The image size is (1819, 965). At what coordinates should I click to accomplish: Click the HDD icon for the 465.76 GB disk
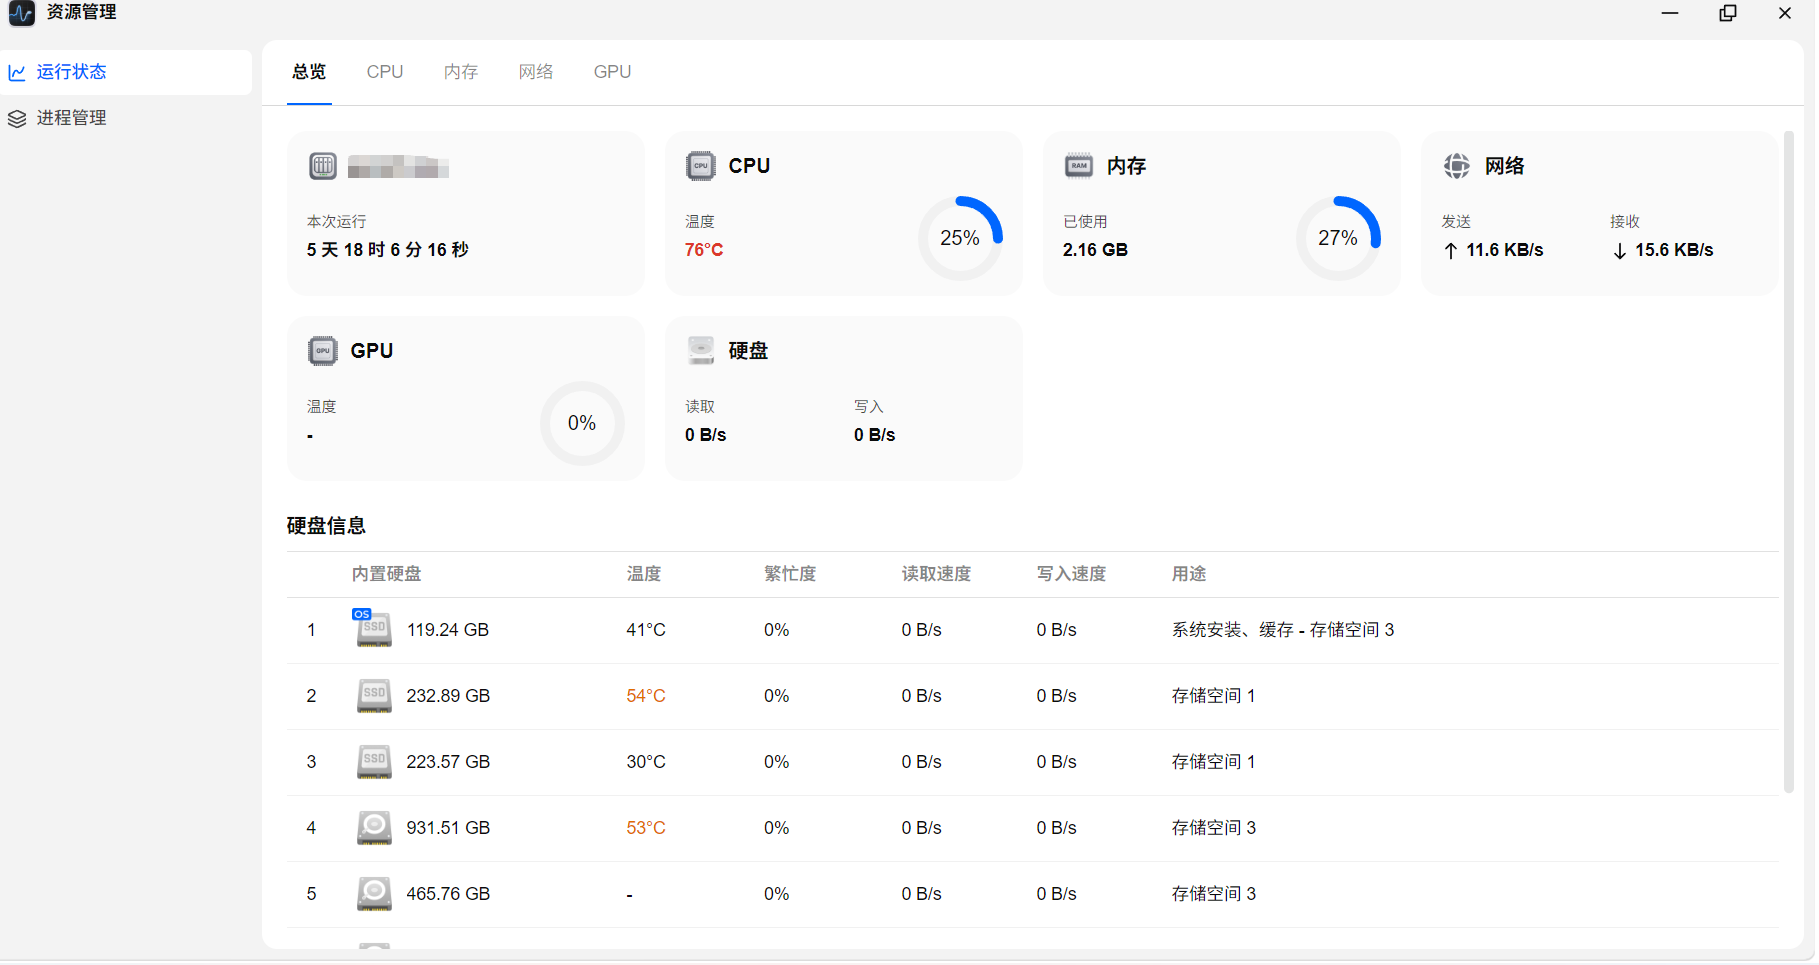(374, 894)
